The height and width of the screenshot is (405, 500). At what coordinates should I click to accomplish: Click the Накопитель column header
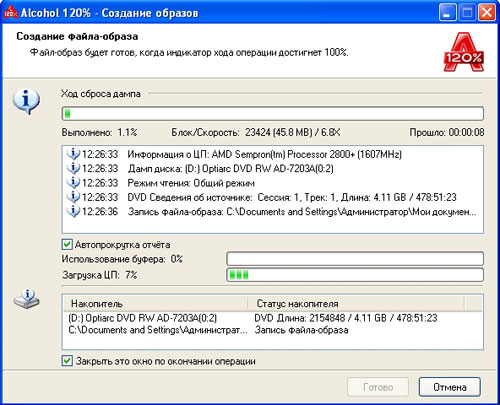pyautogui.click(x=155, y=304)
